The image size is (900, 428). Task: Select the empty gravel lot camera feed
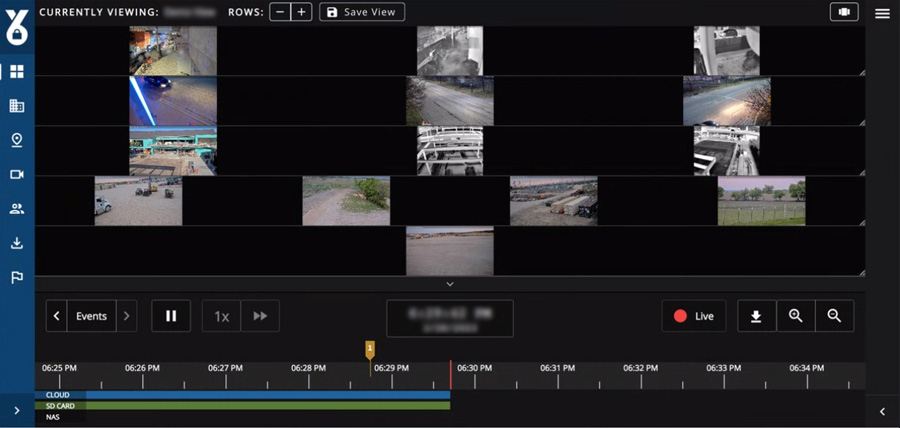pos(450,251)
